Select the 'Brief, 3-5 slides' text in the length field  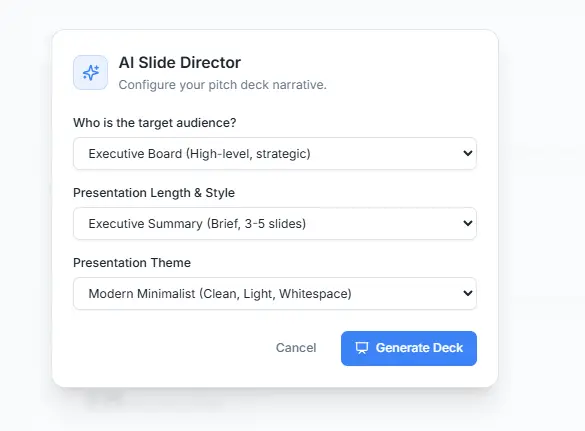(x=256, y=224)
